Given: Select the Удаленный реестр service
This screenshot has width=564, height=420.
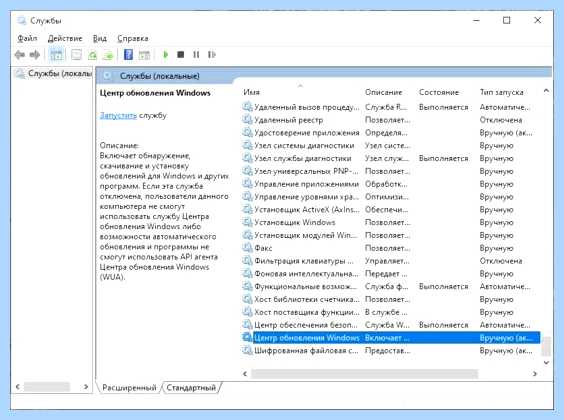Looking at the screenshot, I should point(288,120).
